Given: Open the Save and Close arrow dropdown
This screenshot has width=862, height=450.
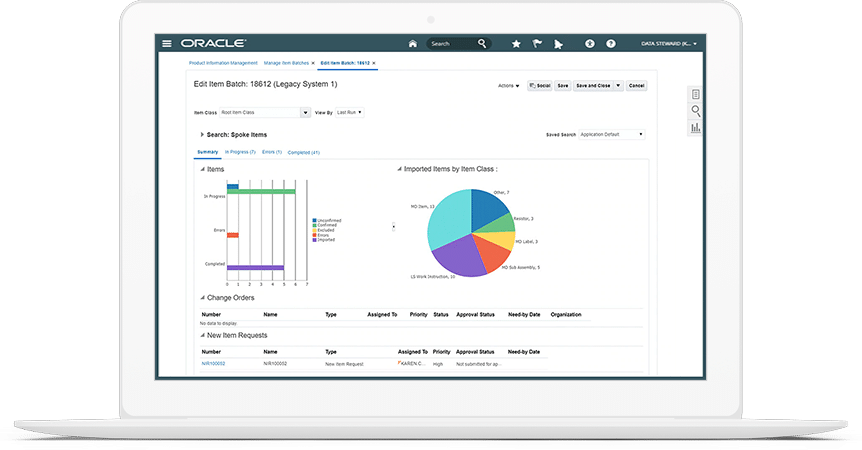Looking at the screenshot, I should pyautogui.click(x=618, y=86).
